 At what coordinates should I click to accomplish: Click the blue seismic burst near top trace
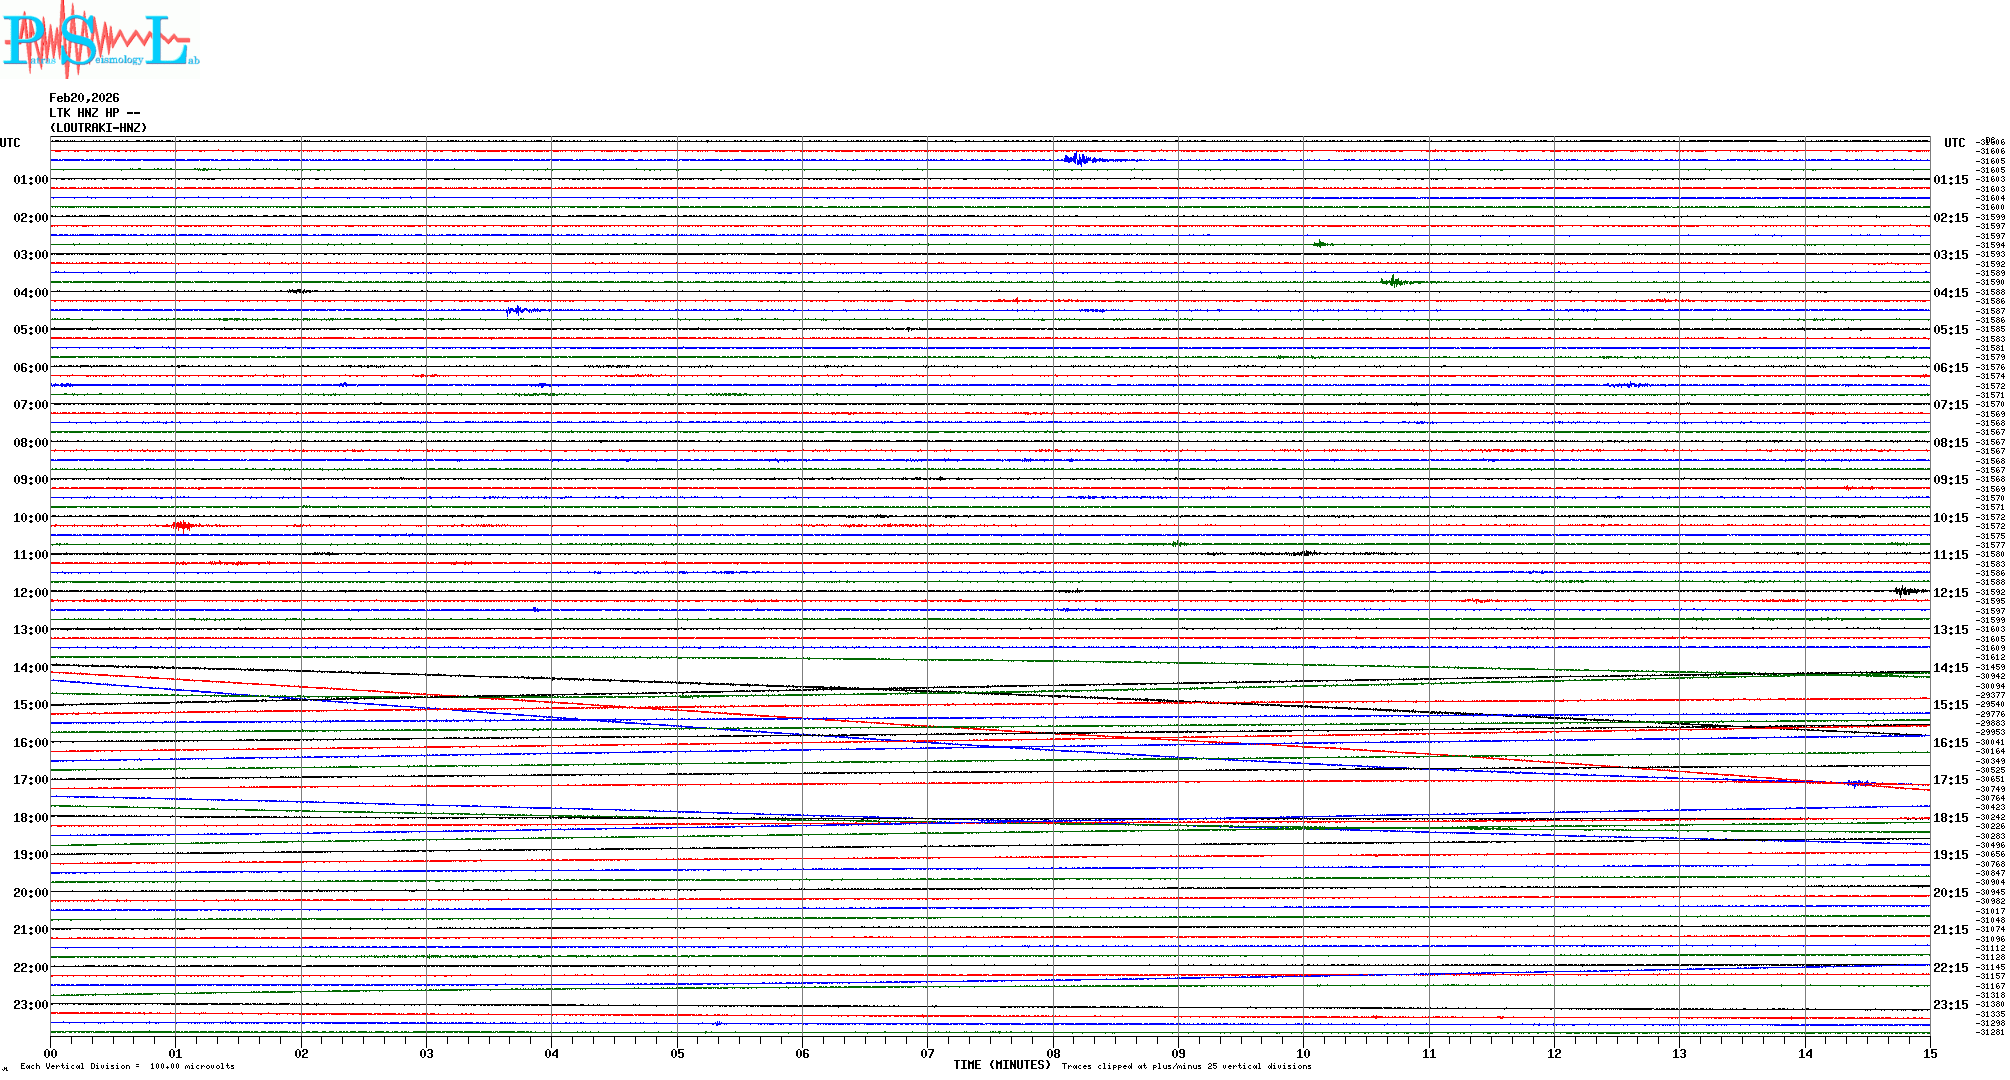[x=1078, y=160]
